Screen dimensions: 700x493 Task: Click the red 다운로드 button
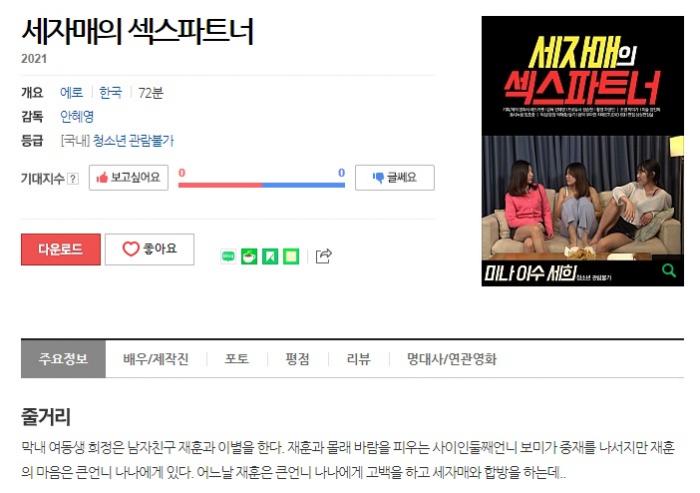click(x=61, y=249)
